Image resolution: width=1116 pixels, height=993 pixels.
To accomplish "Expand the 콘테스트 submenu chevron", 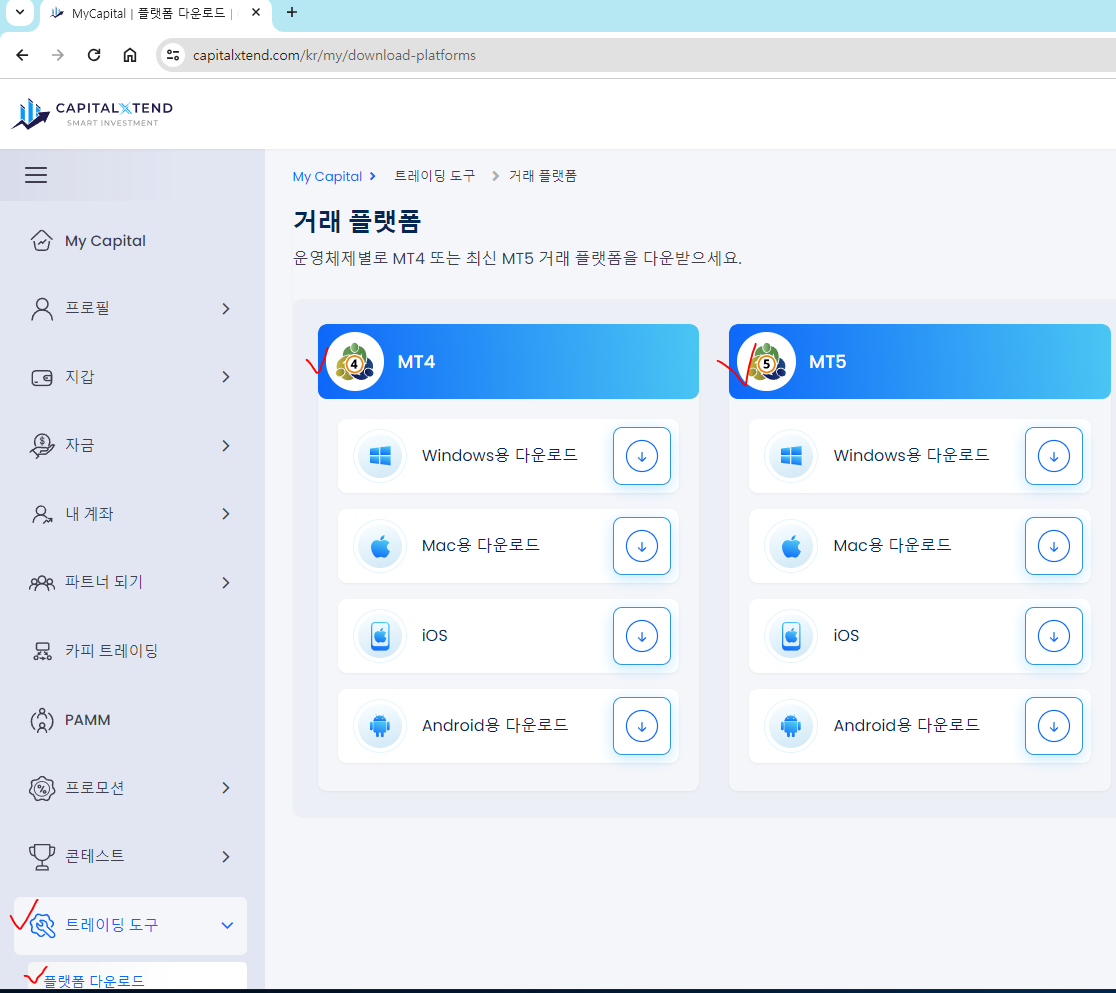I will tap(226, 856).
